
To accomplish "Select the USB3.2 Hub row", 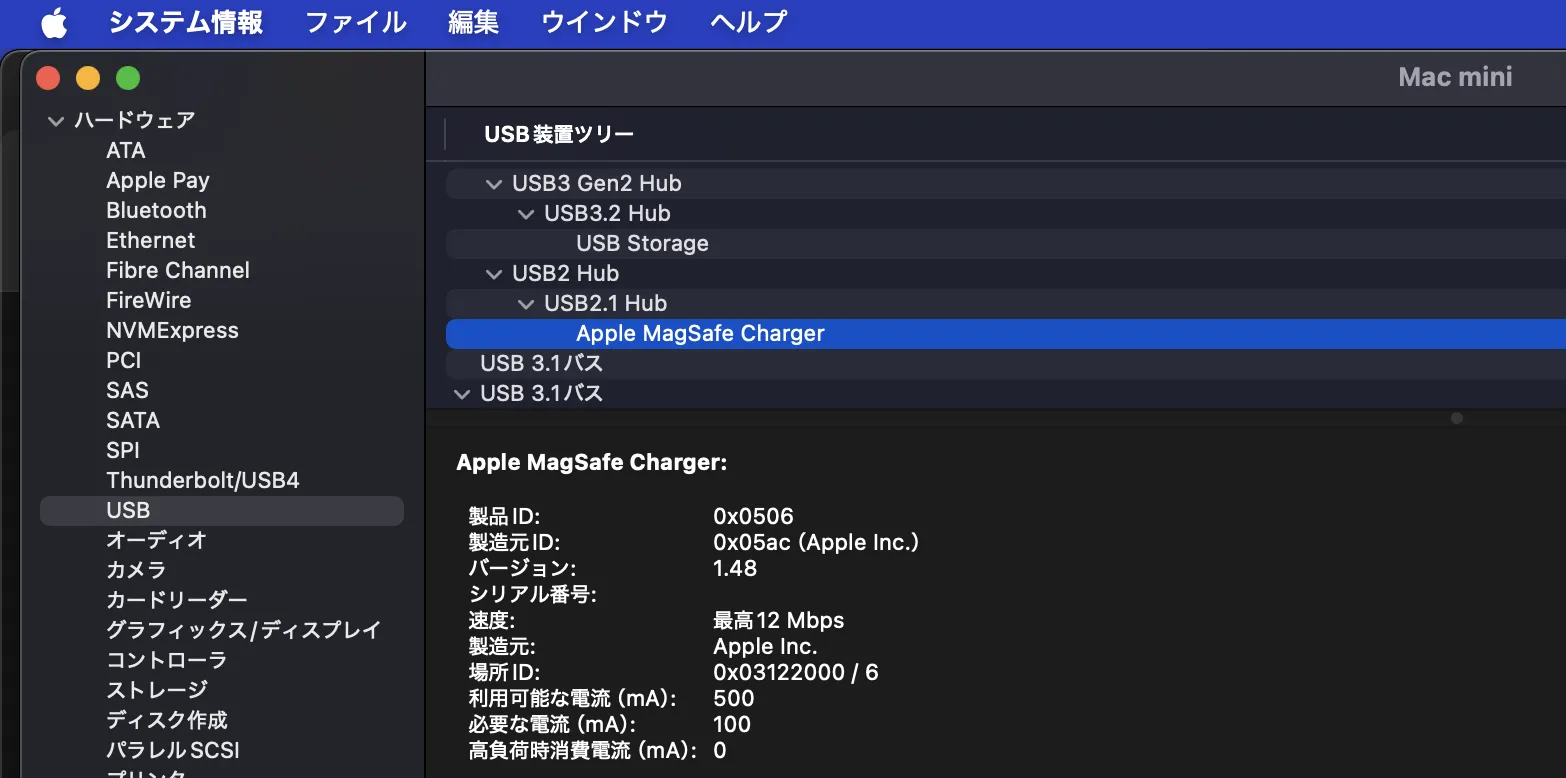I will 1006,214.
